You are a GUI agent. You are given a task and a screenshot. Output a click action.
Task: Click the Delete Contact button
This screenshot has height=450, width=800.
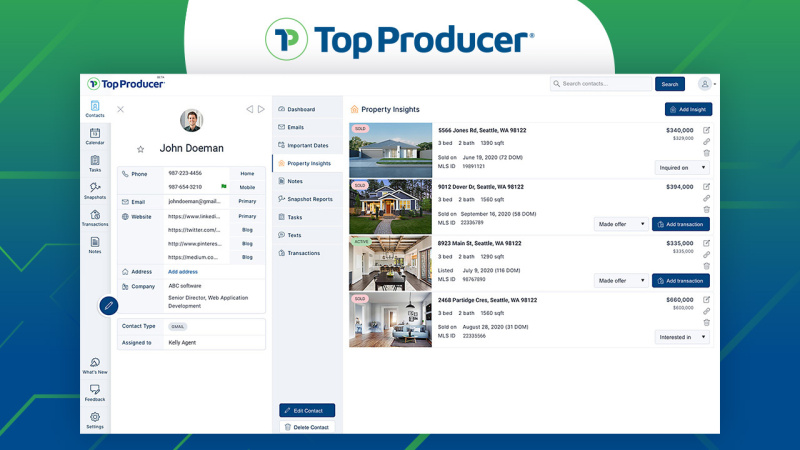(307, 427)
